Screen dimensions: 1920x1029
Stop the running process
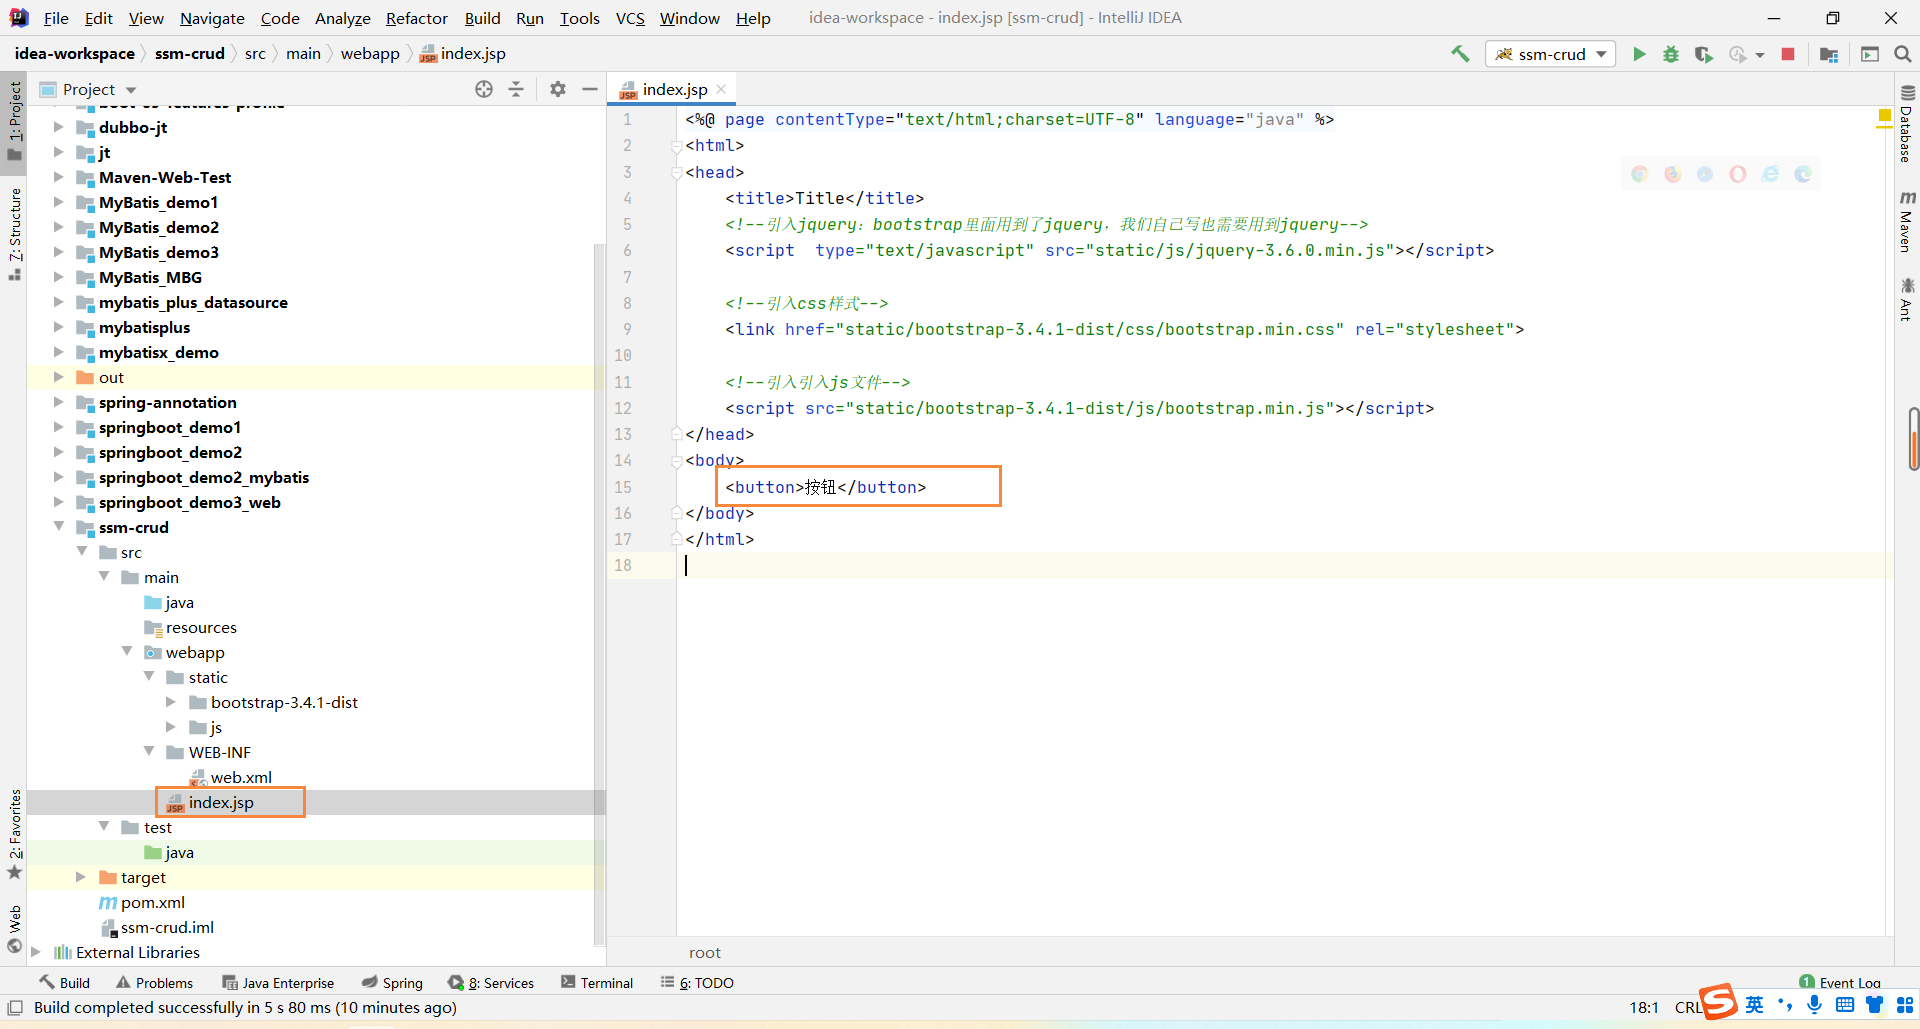[x=1788, y=54]
